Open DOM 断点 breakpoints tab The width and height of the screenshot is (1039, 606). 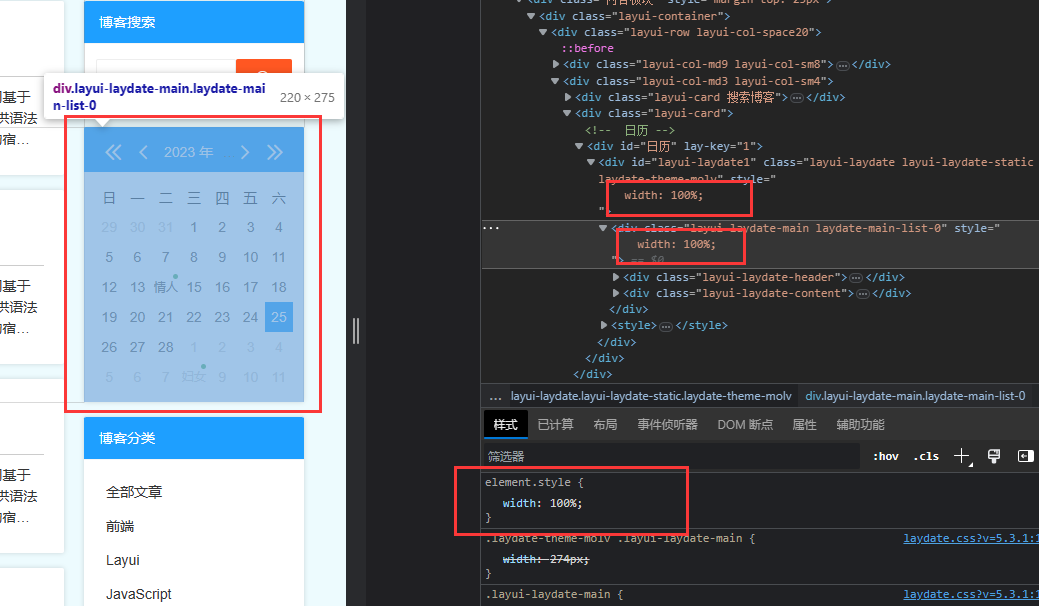point(745,425)
